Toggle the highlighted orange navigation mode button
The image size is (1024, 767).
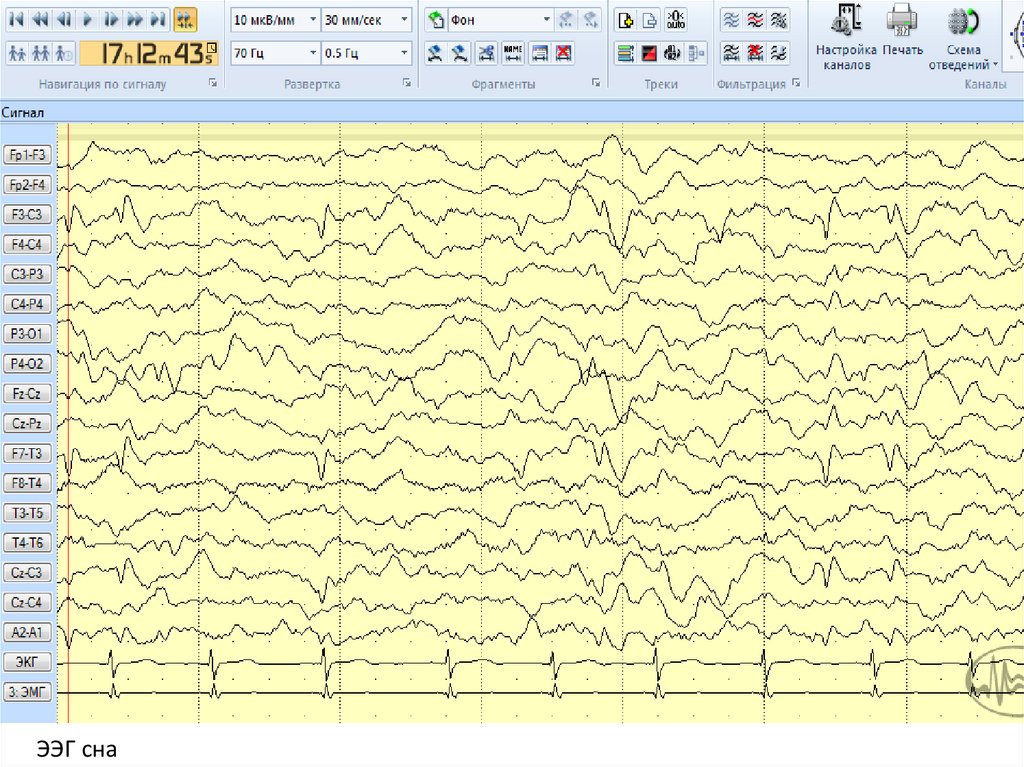[185, 19]
